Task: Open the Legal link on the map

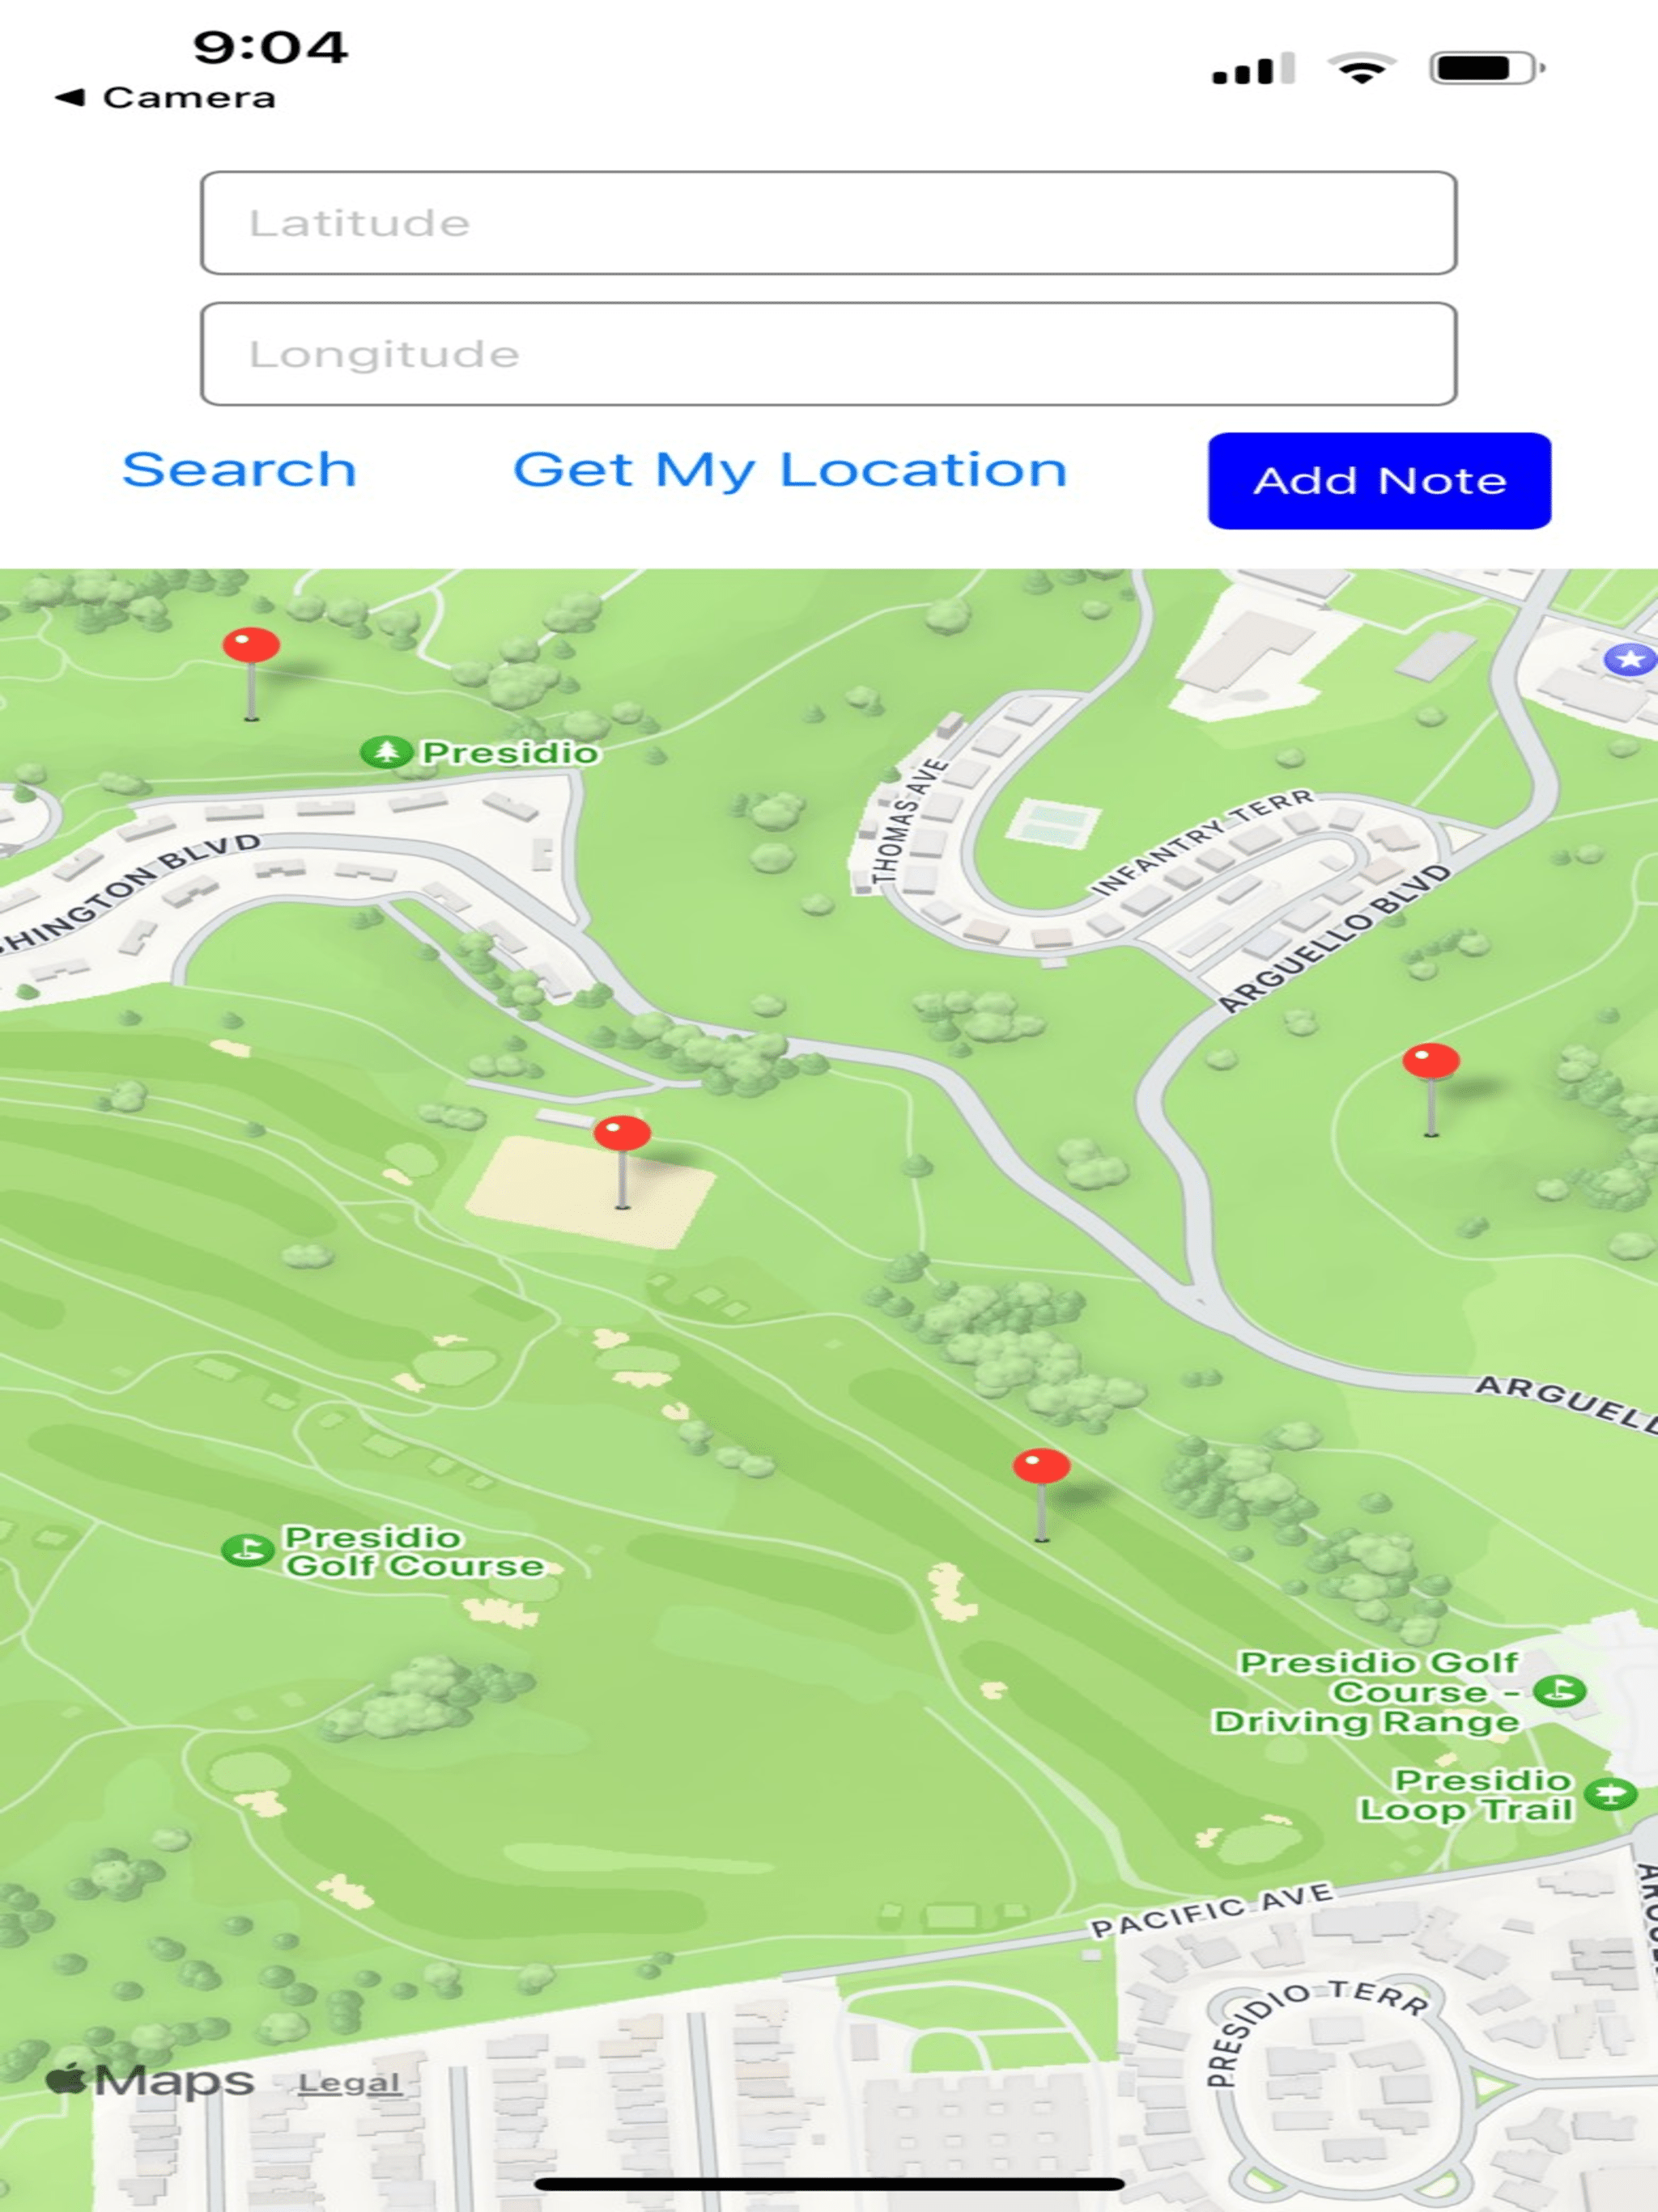Action: click(x=349, y=2083)
